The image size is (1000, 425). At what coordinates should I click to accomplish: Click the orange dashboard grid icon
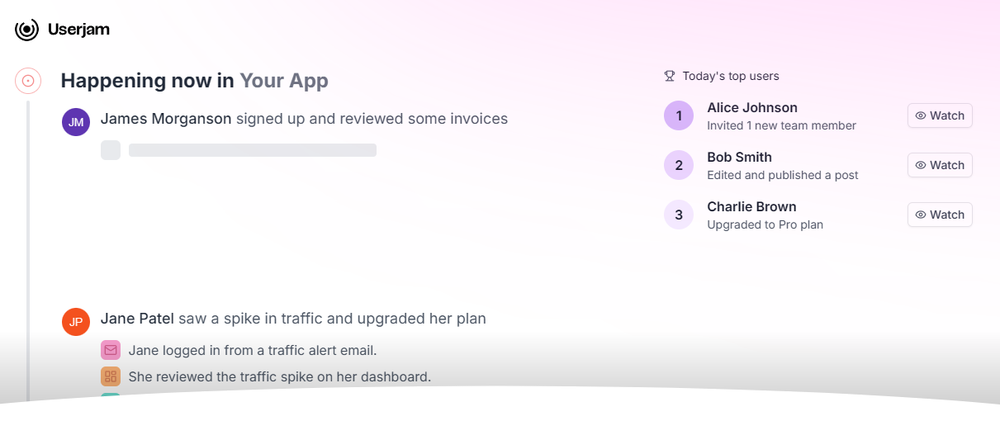pyautogui.click(x=110, y=377)
